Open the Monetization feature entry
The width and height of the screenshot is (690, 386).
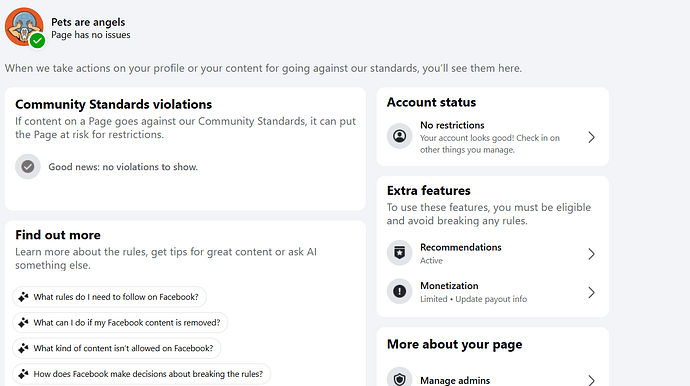[x=492, y=292]
